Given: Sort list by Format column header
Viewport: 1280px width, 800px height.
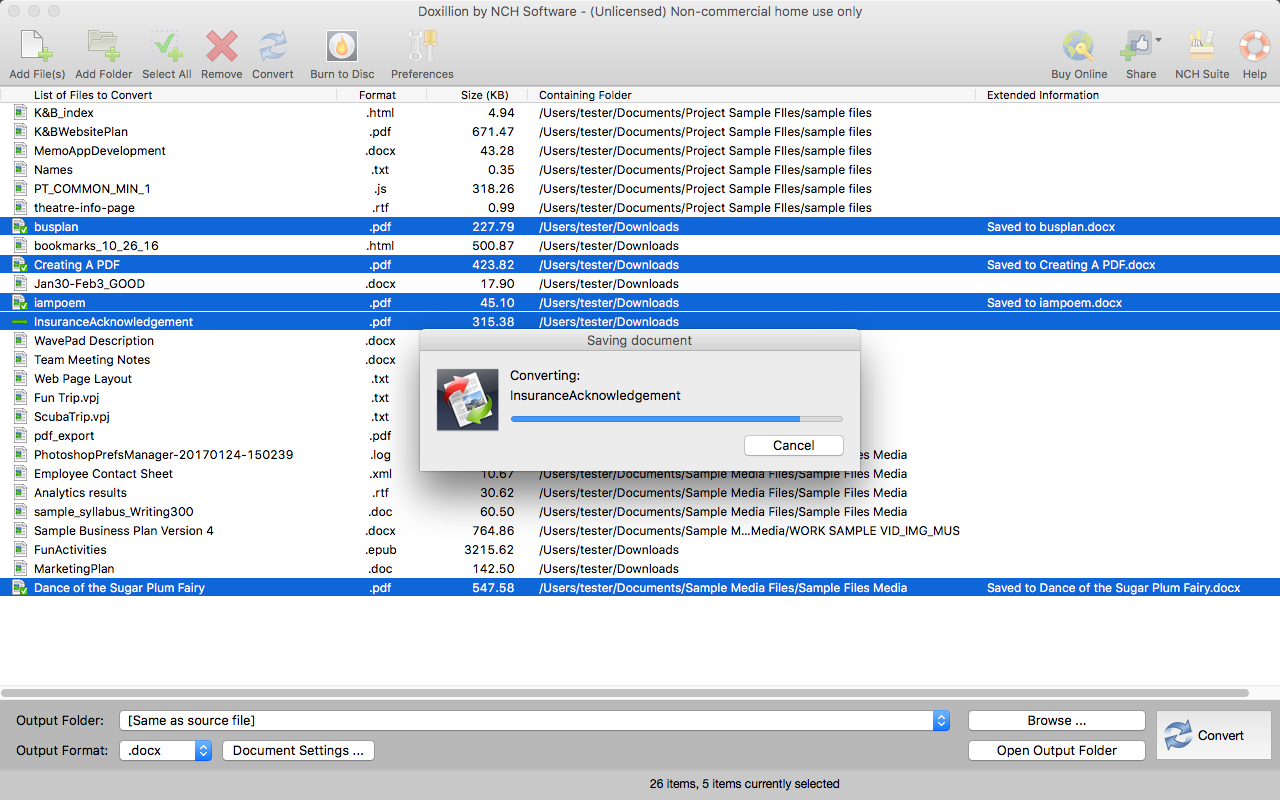Looking at the screenshot, I should click(378, 95).
